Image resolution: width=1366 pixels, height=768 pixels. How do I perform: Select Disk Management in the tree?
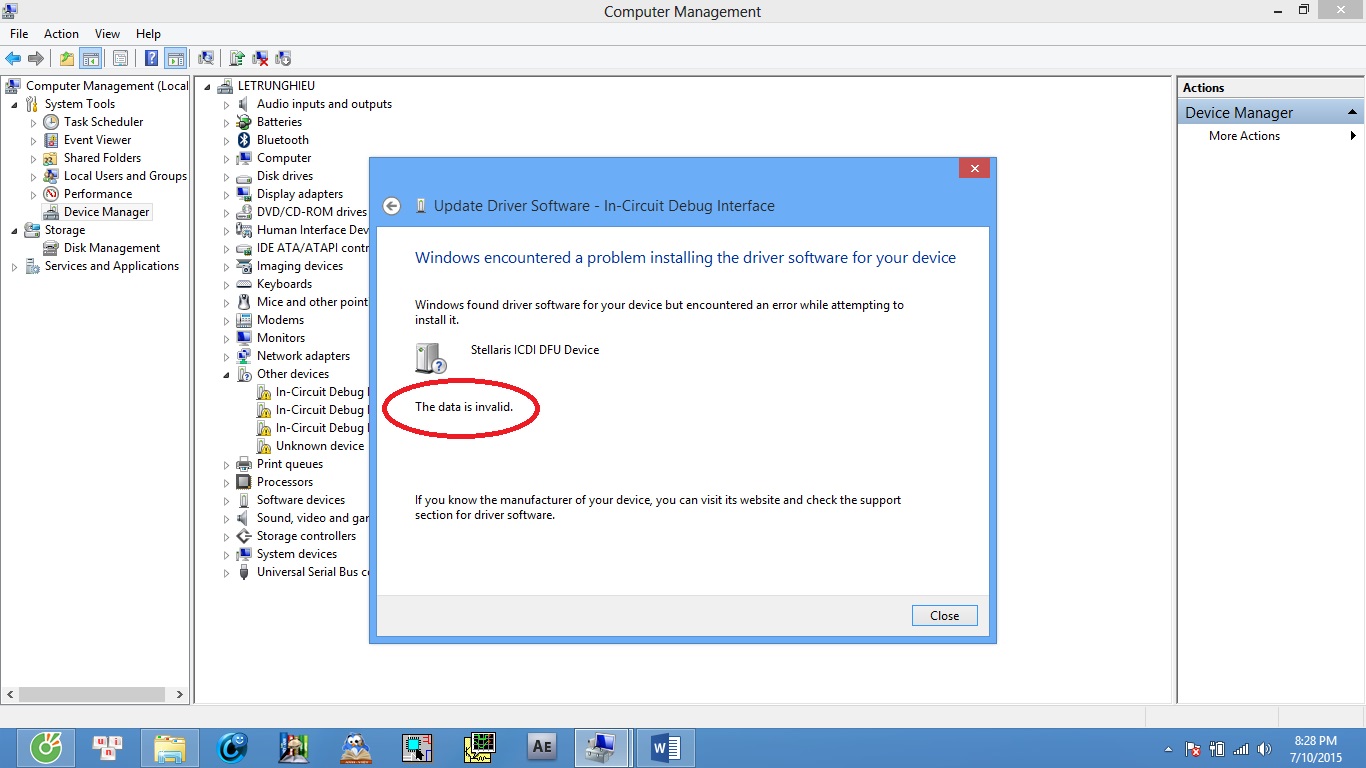click(x=111, y=248)
